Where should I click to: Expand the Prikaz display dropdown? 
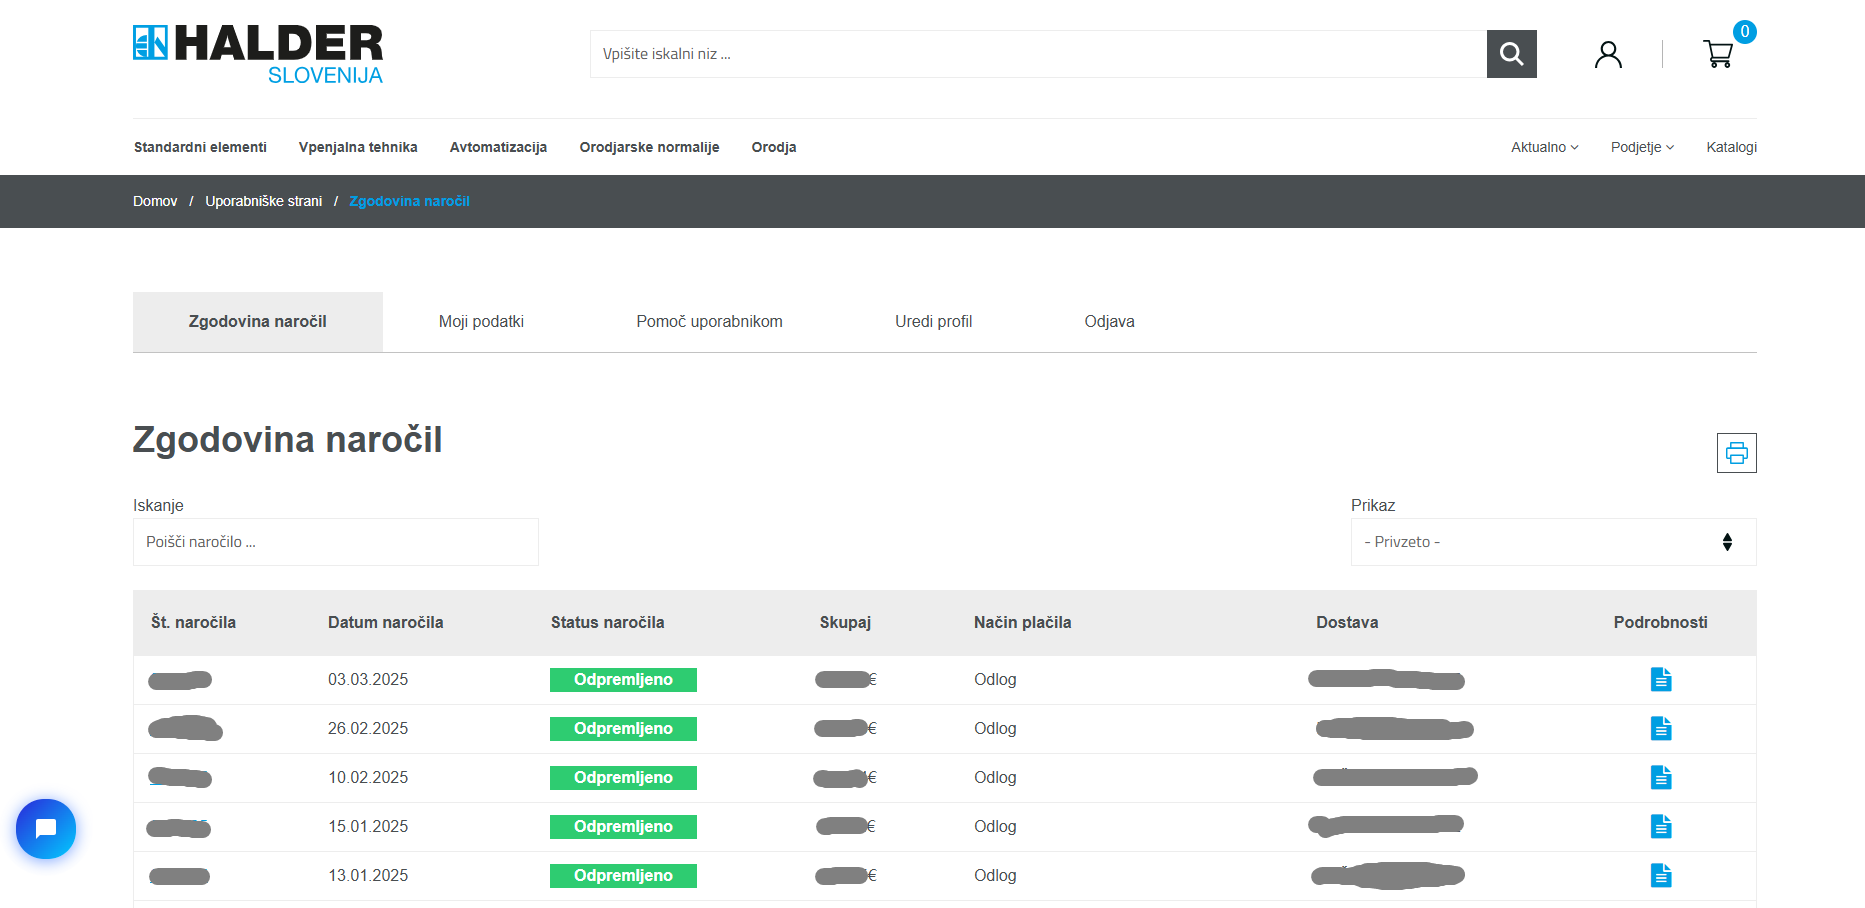pos(1552,542)
